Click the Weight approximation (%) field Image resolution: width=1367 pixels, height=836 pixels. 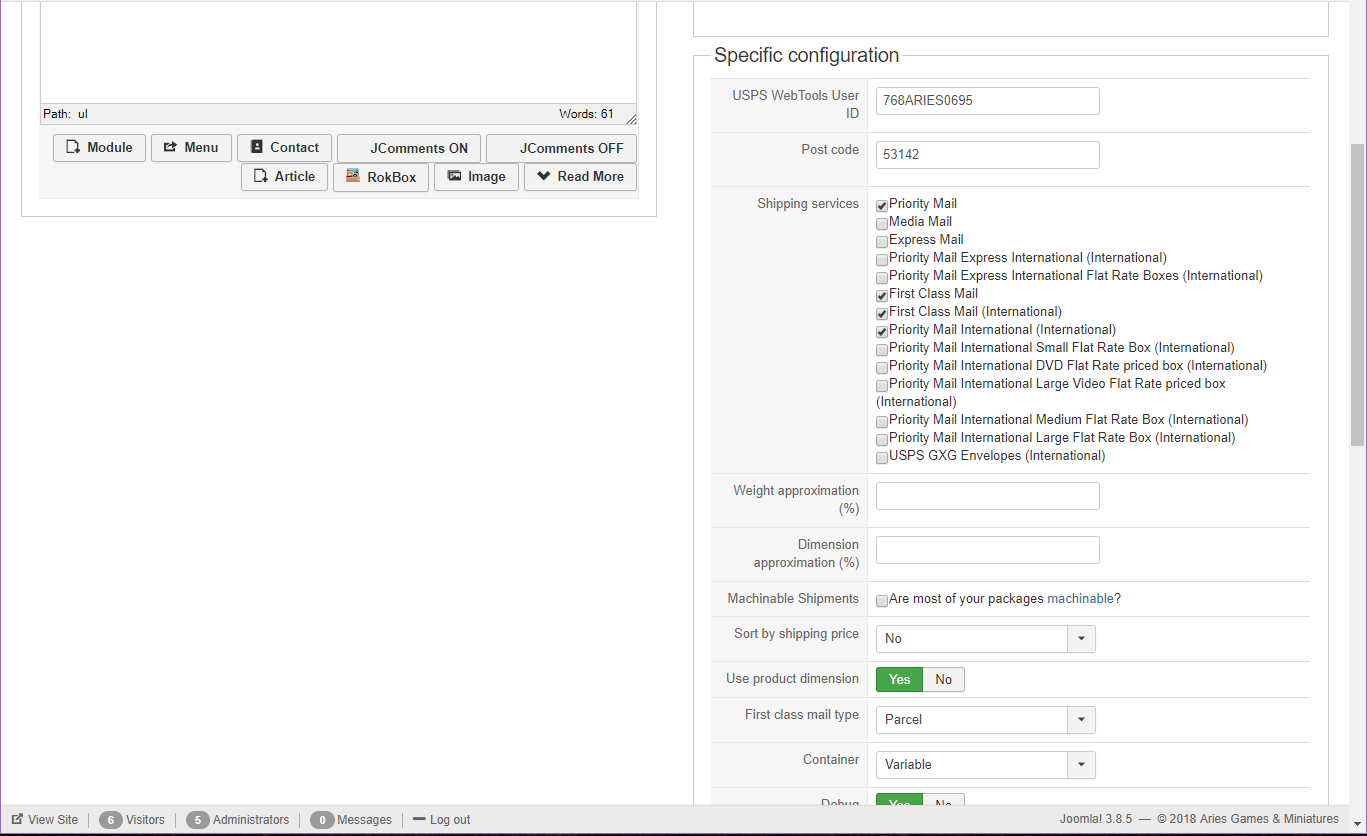pos(987,496)
